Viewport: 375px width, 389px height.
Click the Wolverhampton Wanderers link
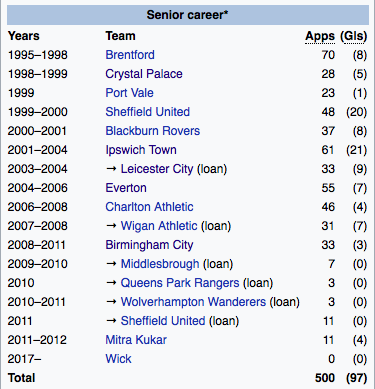(193, 302)
